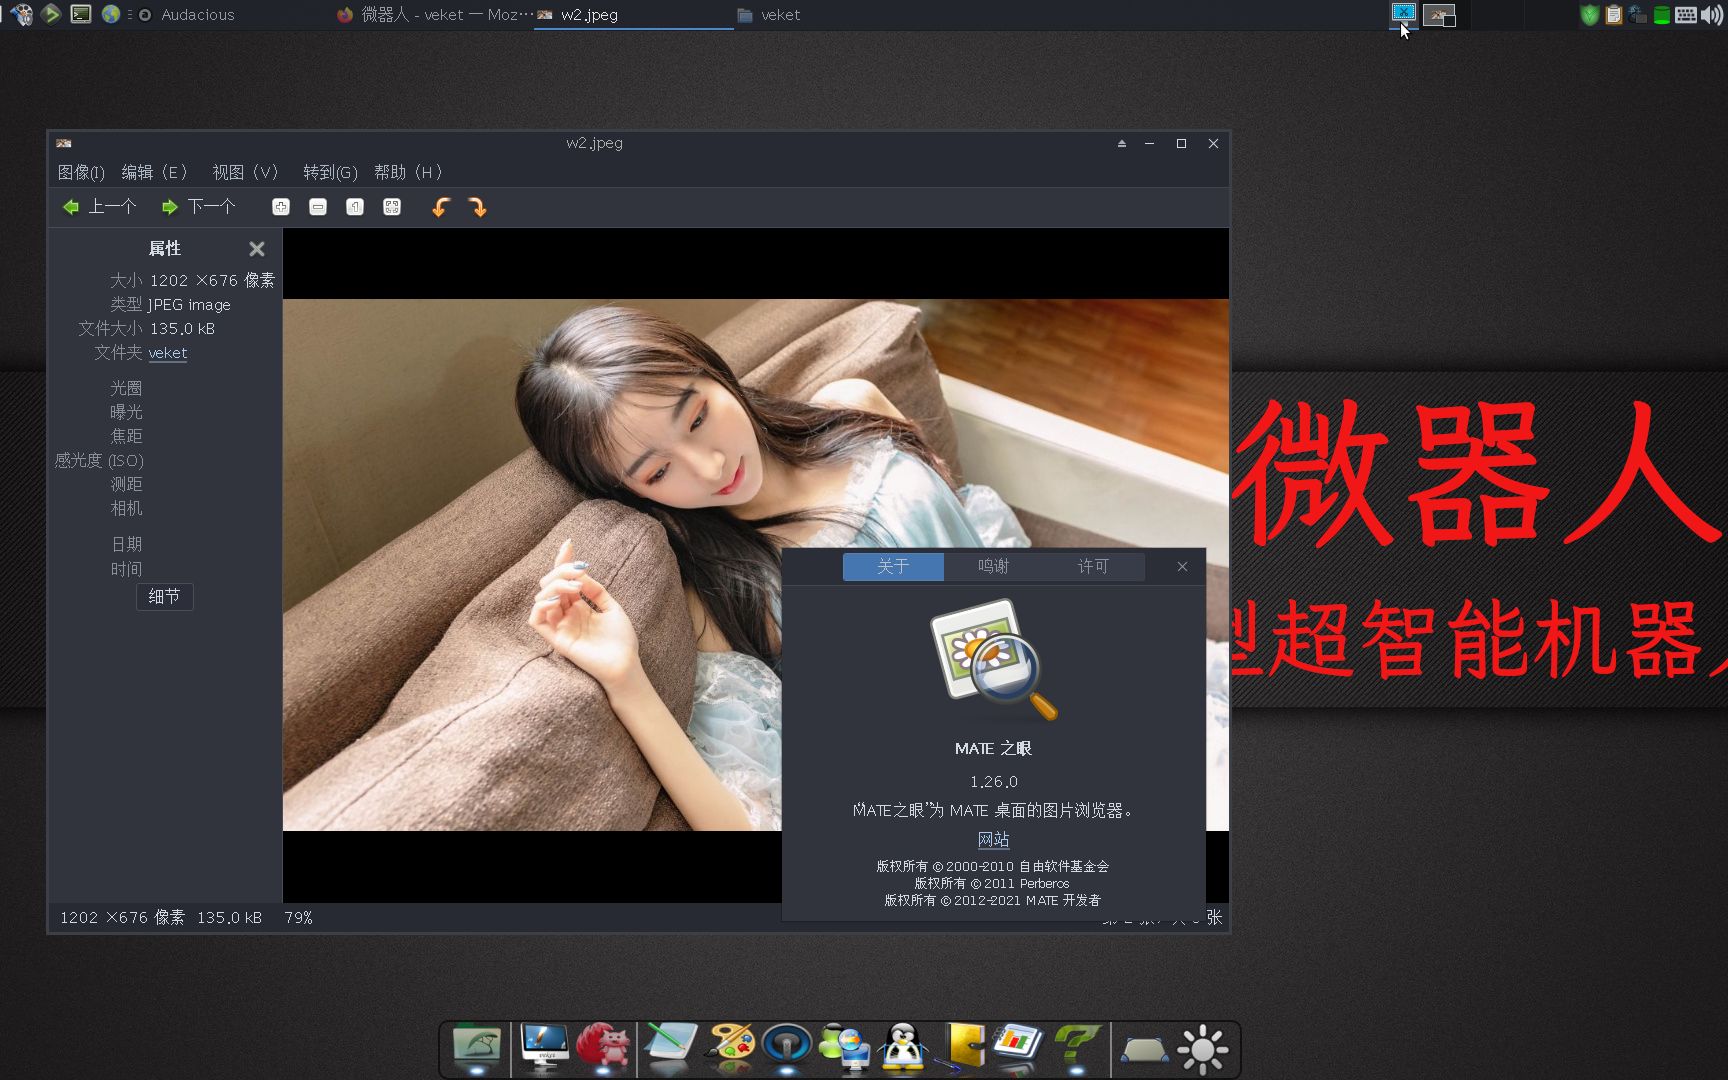Rotate image counterclockwise with orange arrow
This screenshot has width=1728, height=1080.
coord(441,207)
